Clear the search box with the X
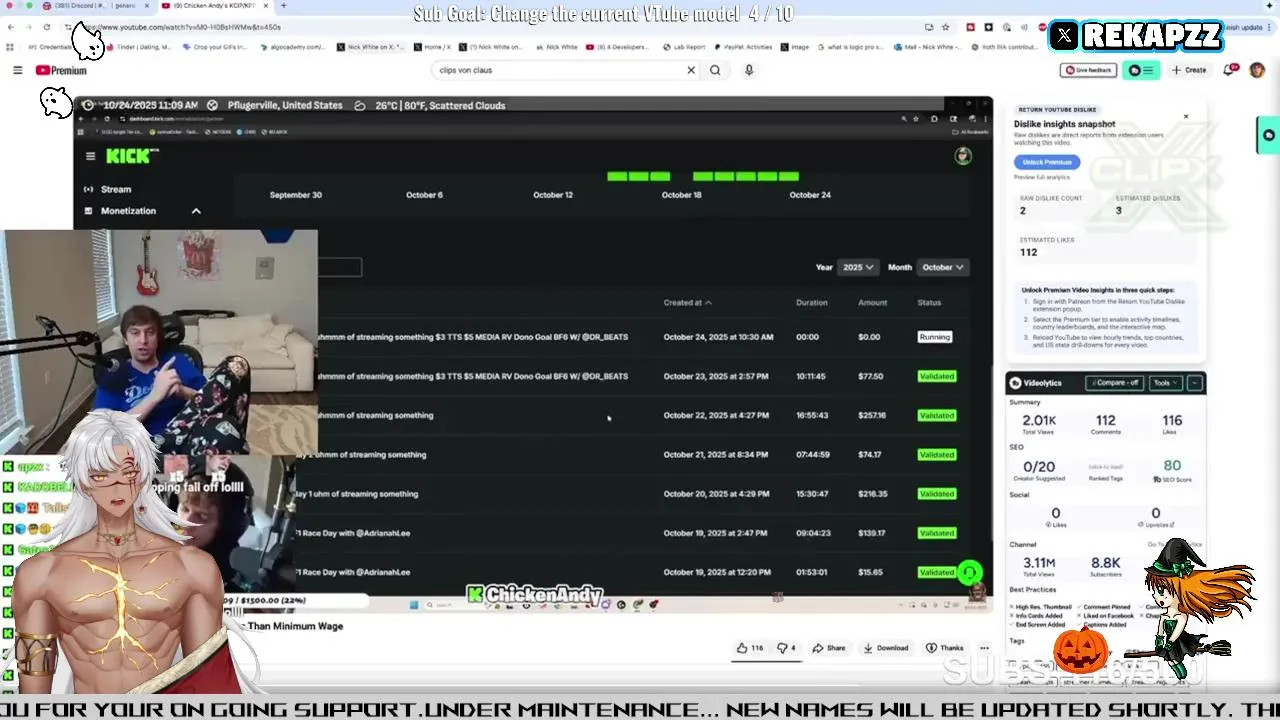 point(690,70)
